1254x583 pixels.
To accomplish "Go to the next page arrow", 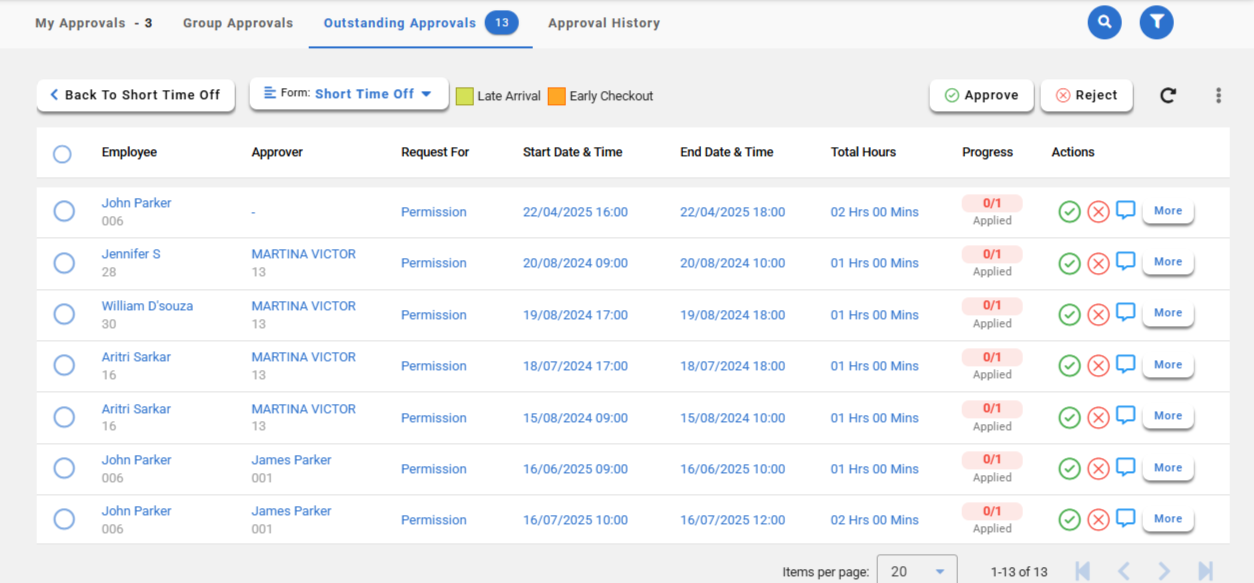I will 1164,571.
